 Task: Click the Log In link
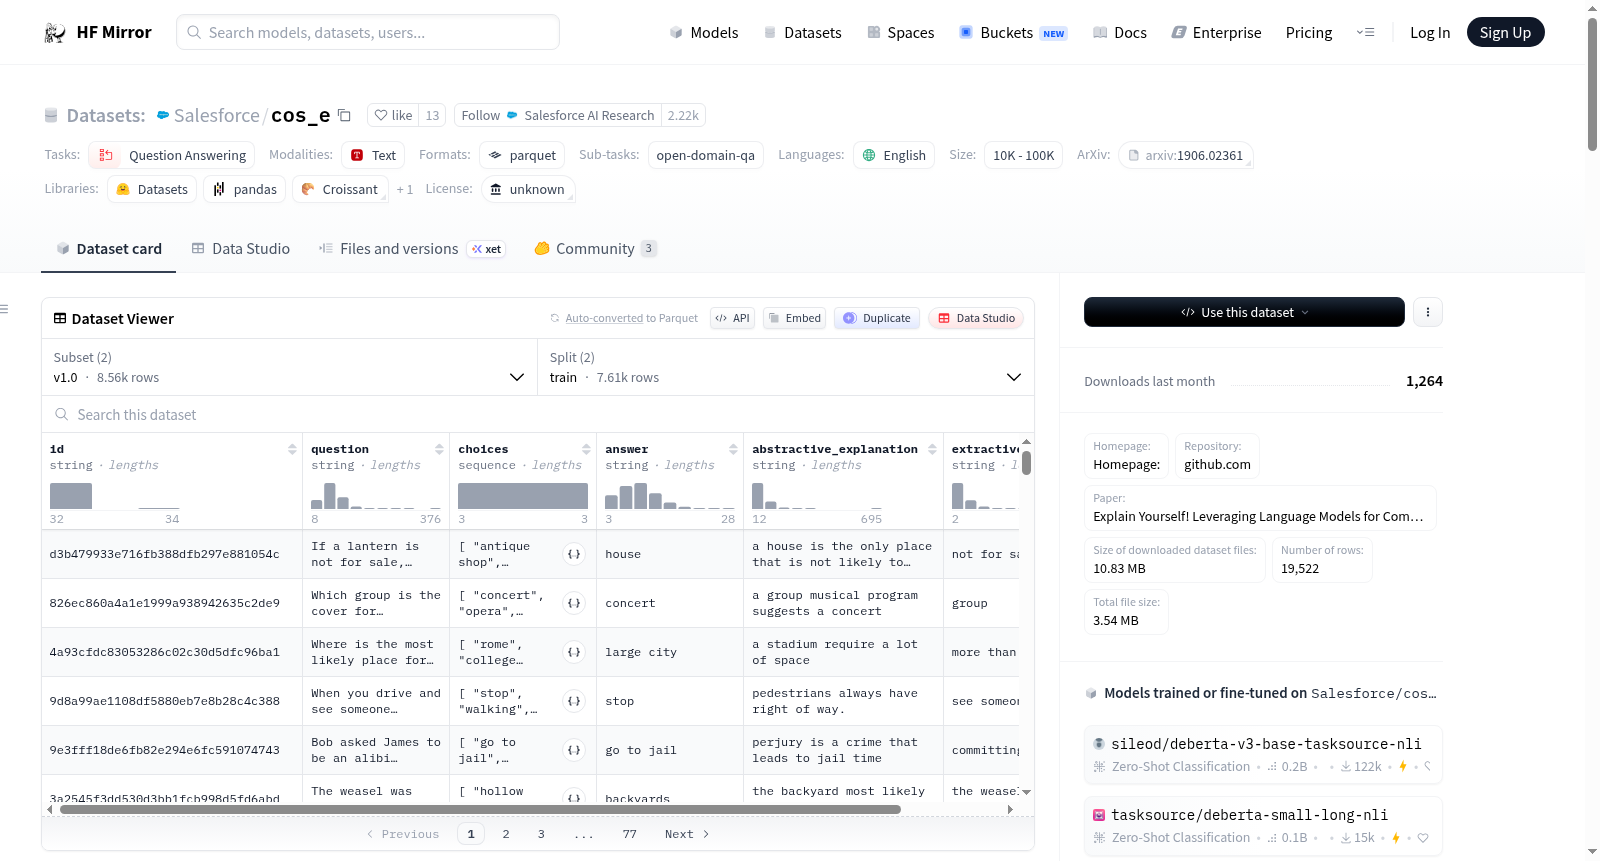click(x=1430, y=33)
